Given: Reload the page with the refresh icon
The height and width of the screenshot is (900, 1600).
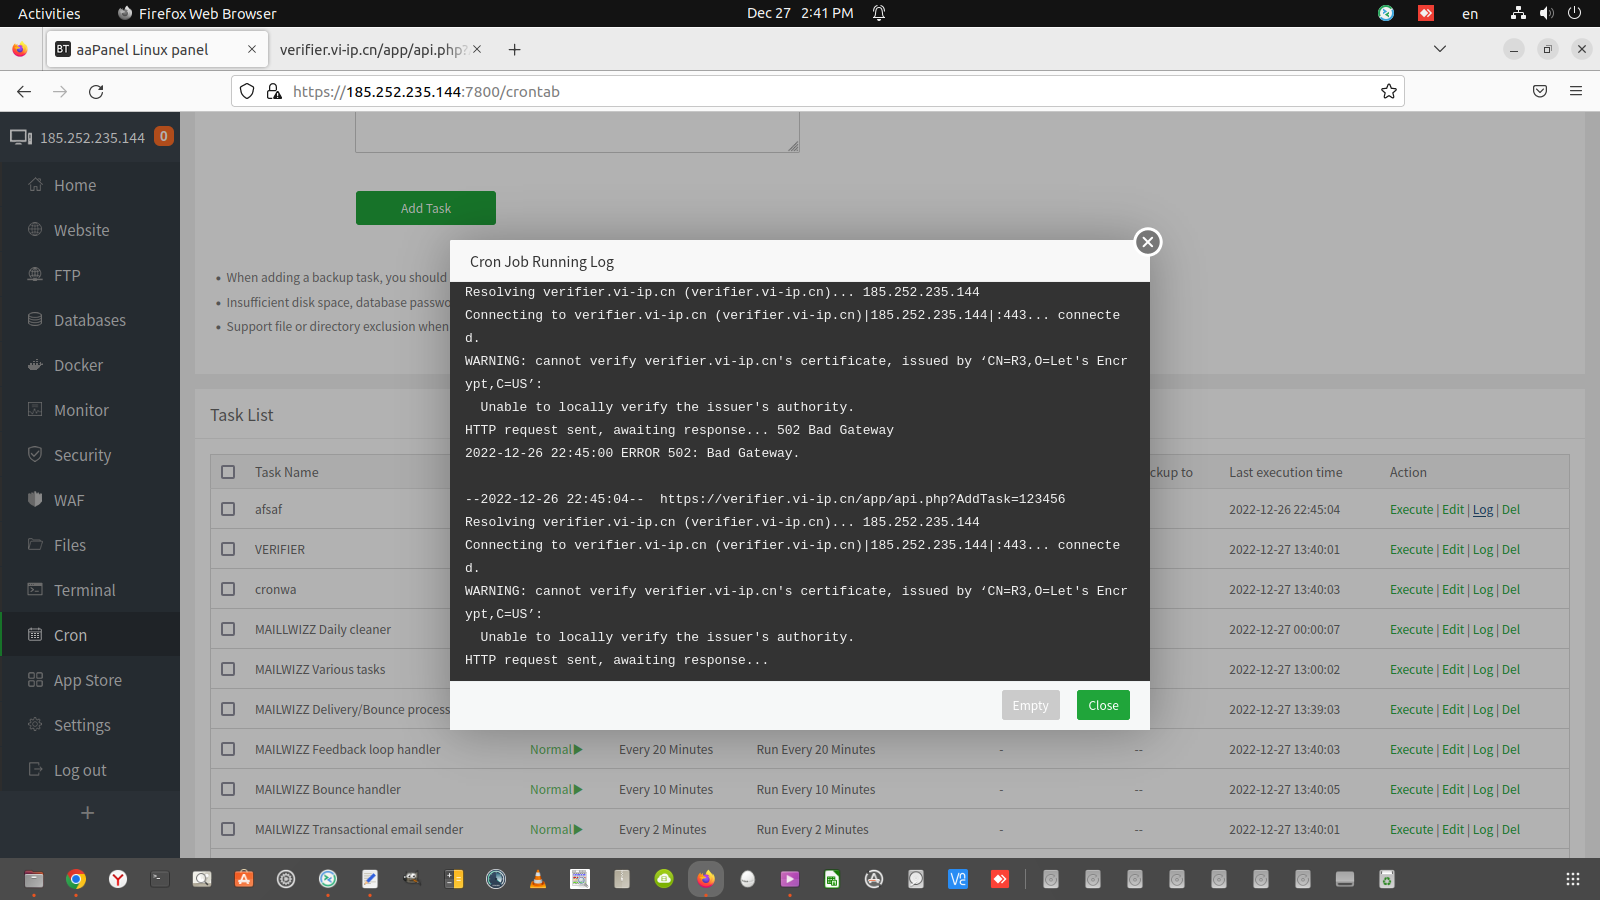Looking at the screenshot, I should (x=96, y=91).
